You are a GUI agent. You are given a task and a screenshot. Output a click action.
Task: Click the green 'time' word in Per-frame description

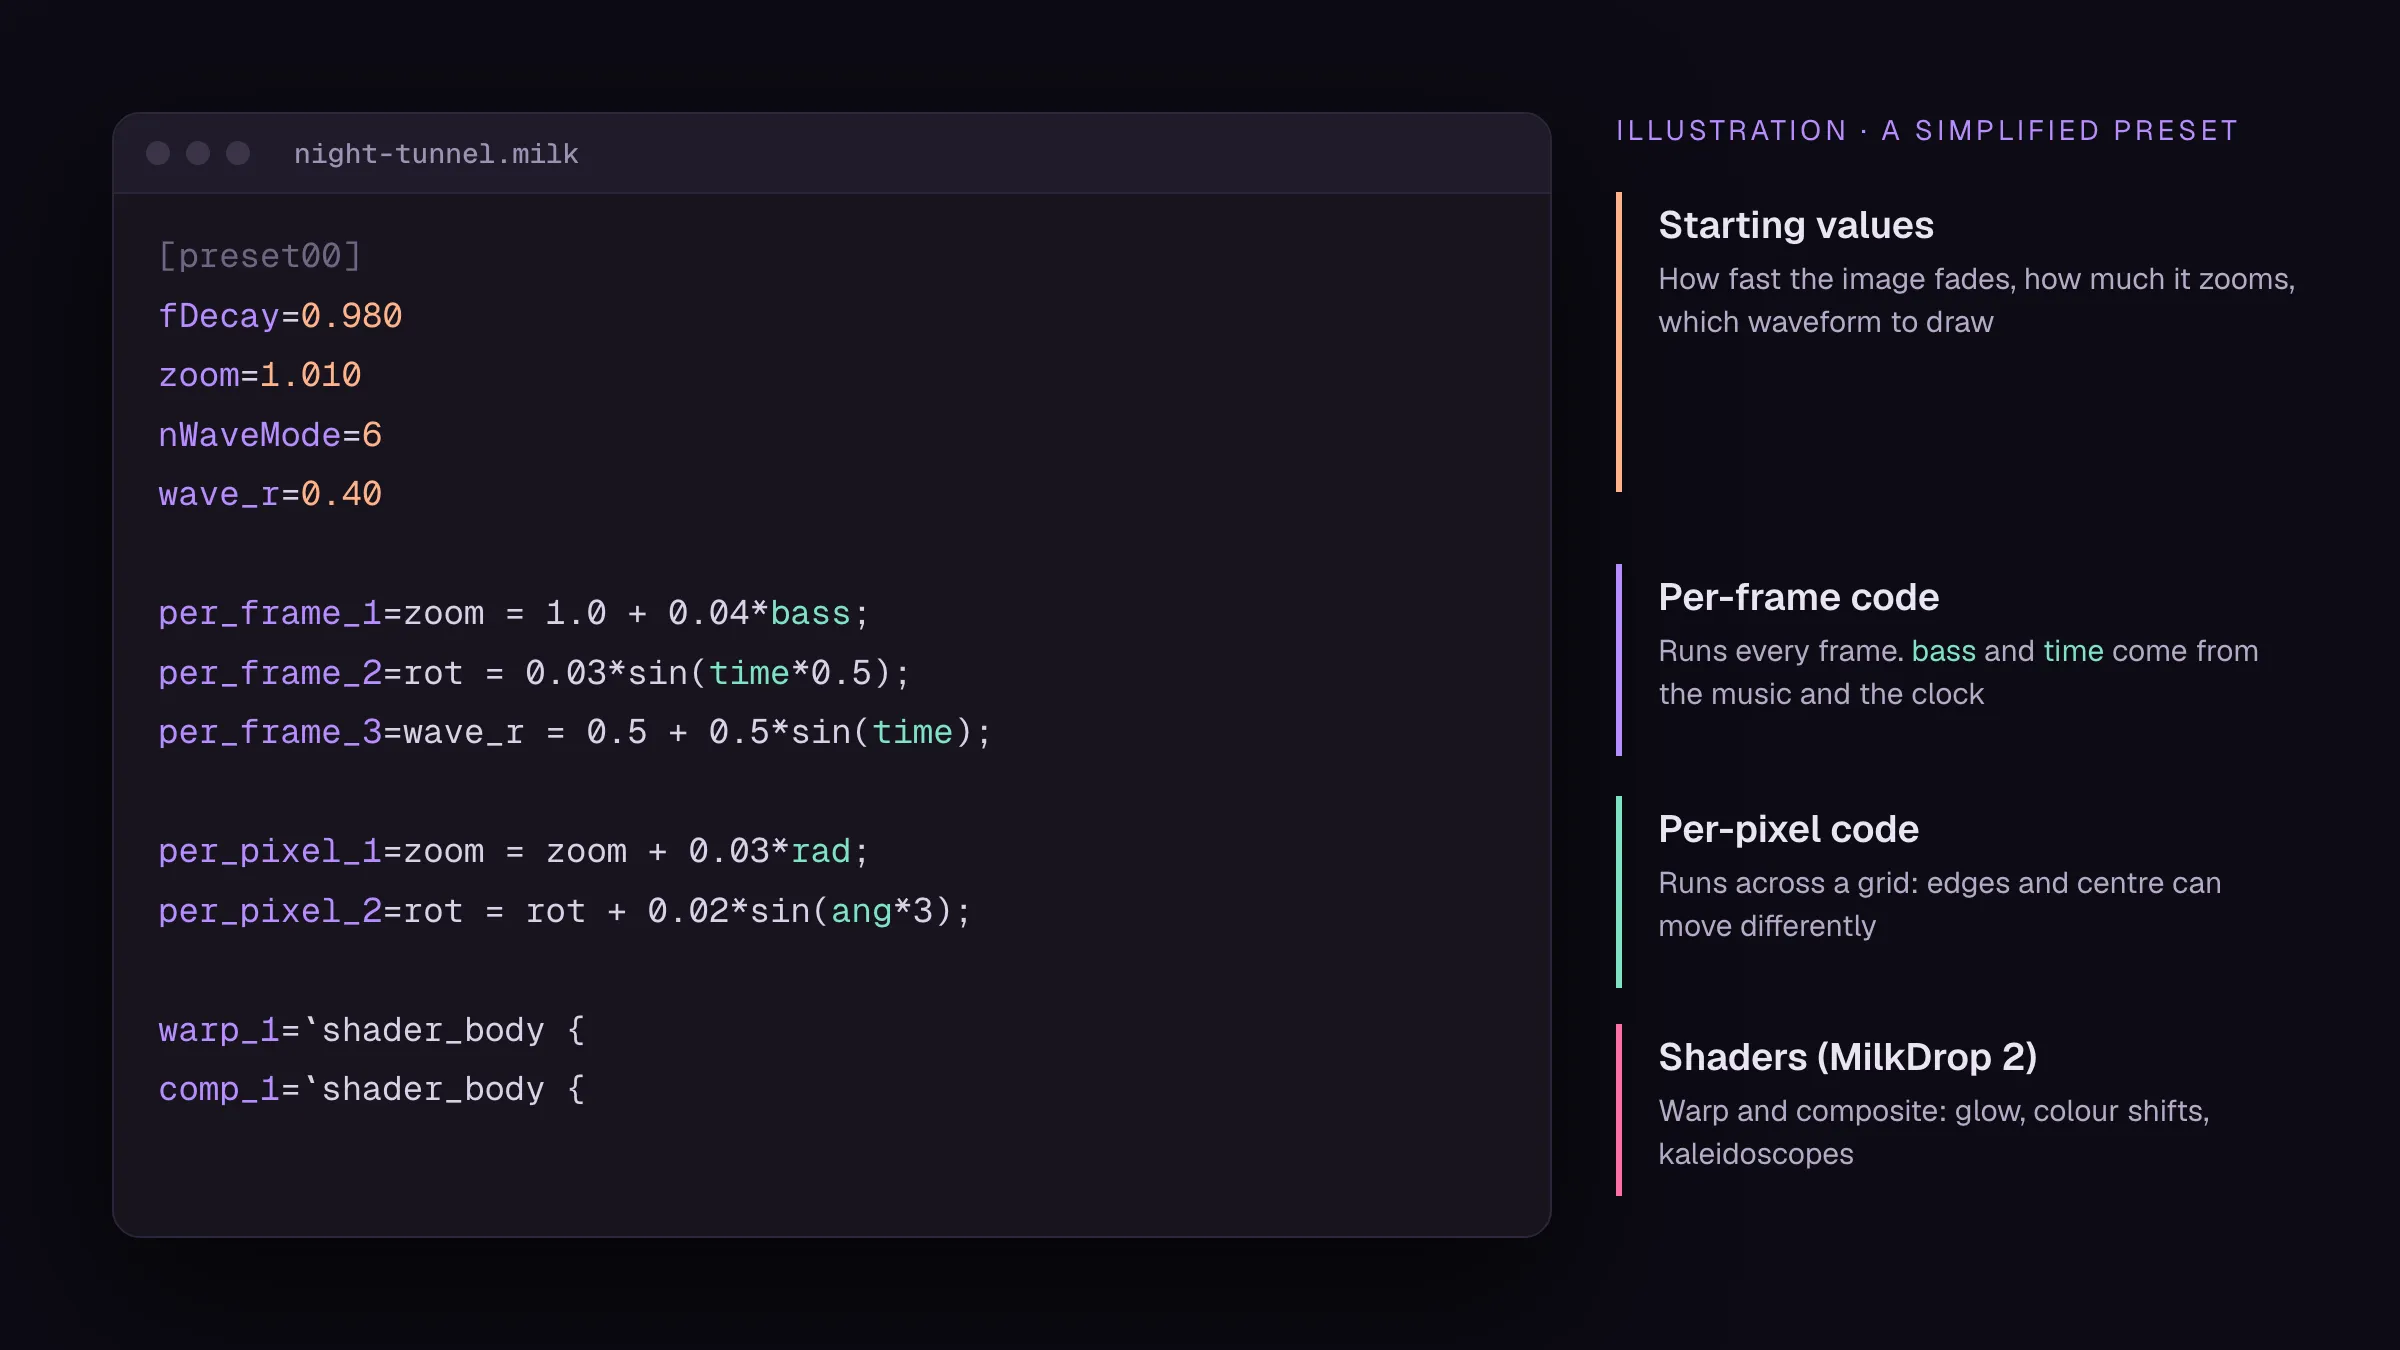[x=2073, y=651]
